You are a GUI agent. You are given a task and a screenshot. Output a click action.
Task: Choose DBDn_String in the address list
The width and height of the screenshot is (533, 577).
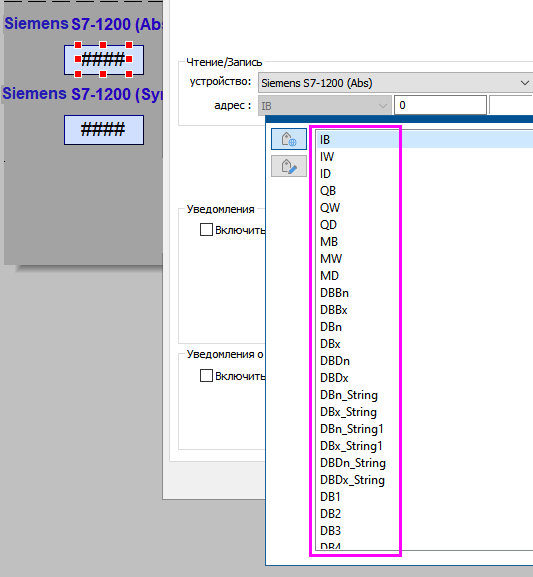(x=425, y=463)
